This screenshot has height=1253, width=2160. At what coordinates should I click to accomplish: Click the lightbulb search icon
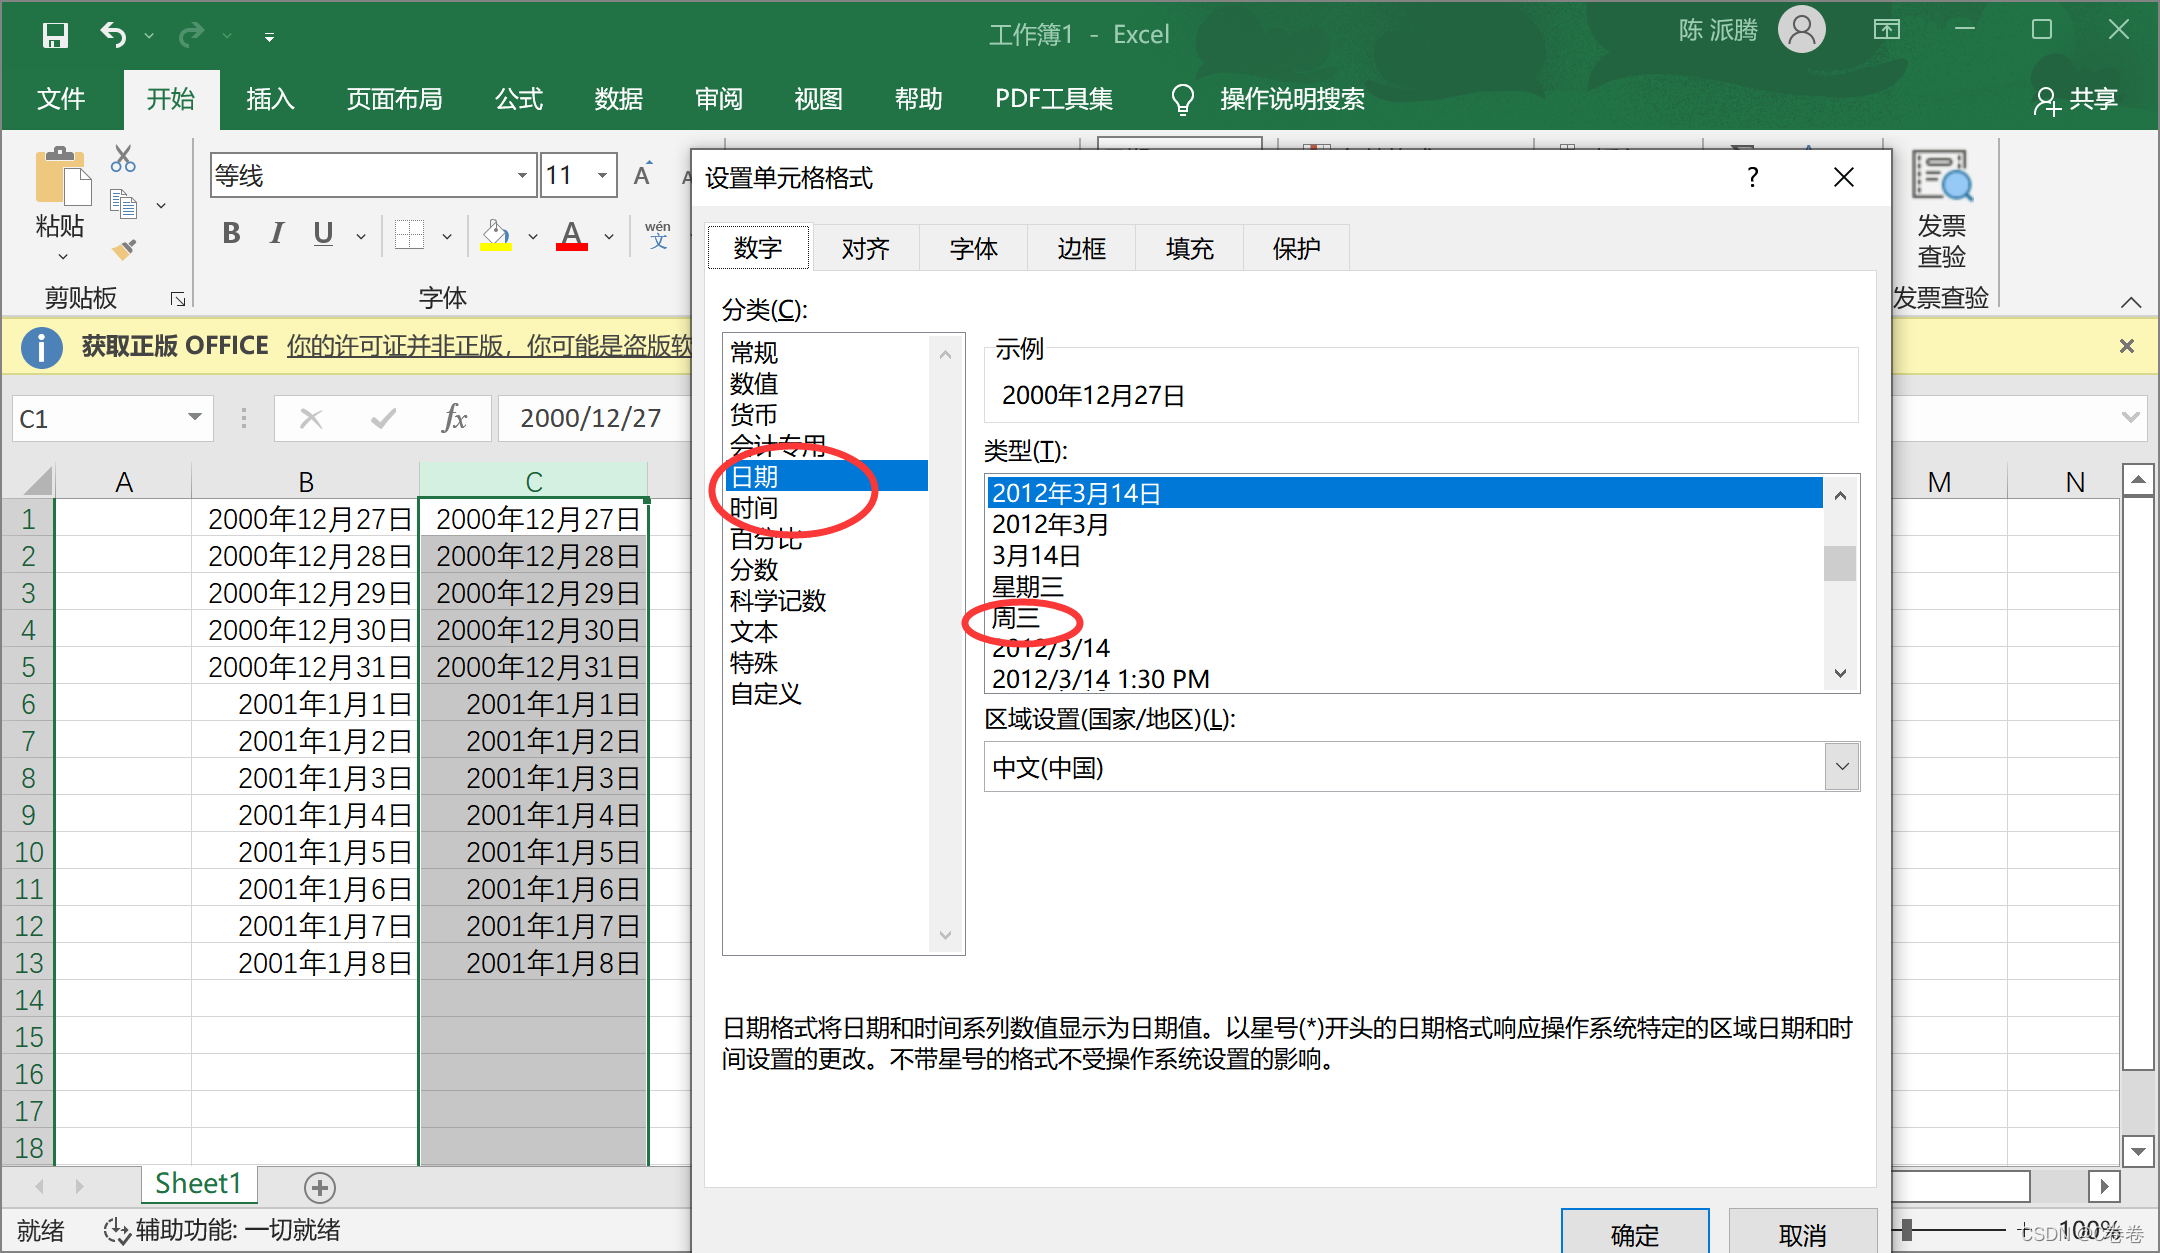1182,99
